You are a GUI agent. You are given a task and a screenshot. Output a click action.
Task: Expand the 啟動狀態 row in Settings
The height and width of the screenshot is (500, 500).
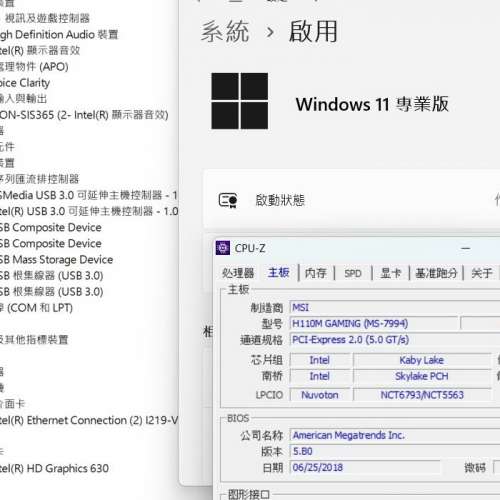coord(352,200)
